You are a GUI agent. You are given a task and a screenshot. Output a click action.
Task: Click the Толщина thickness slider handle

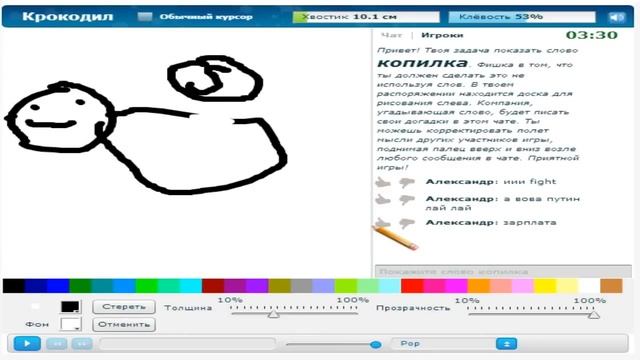pyautogui.click(x=273, y=314)
